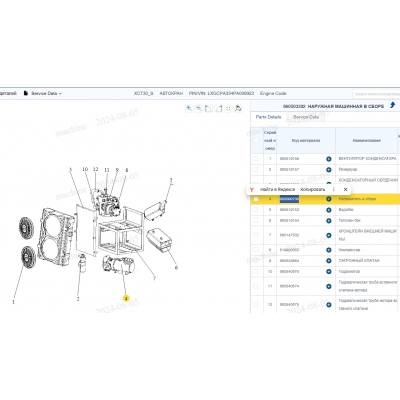The image size is (400, 400).
Task: Click the Service Data document icon
Action: 26,93
